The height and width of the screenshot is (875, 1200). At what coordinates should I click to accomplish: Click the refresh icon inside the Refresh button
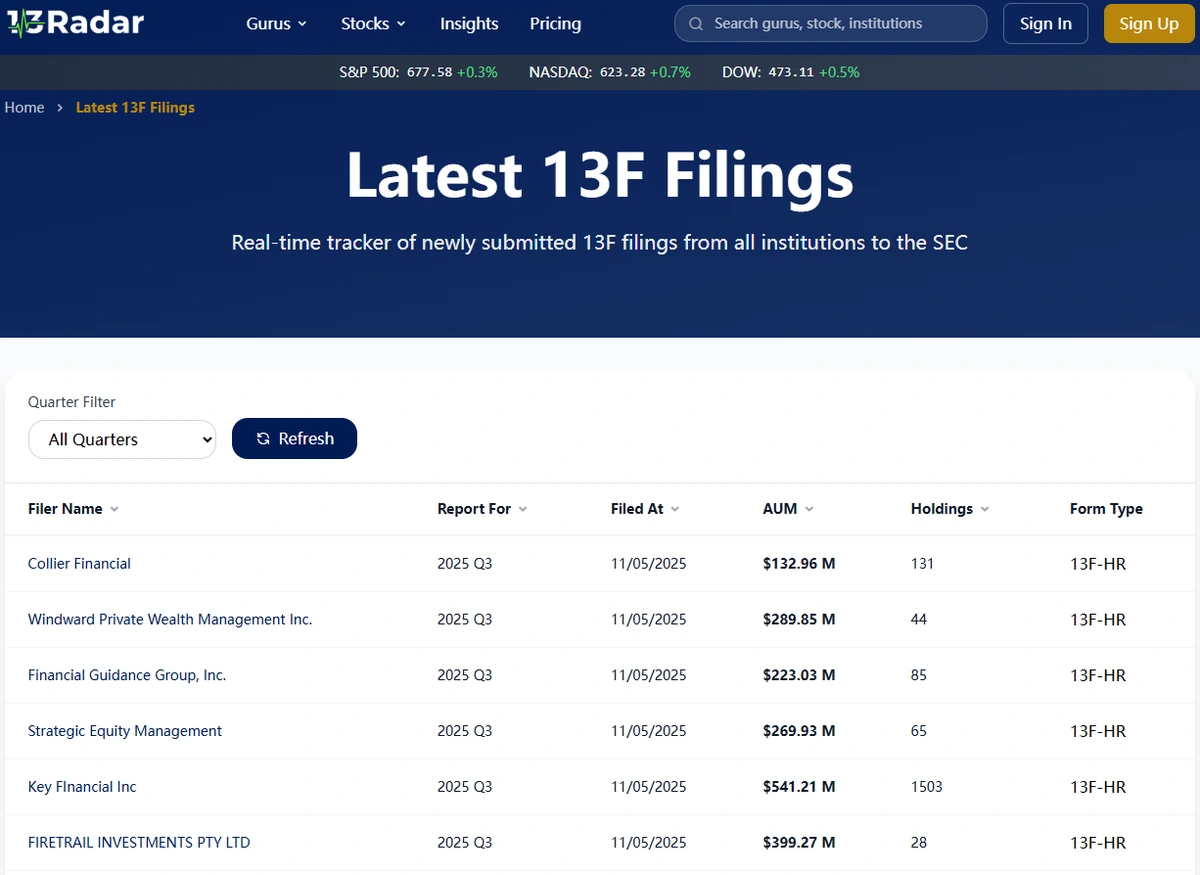pyautogui.click(x=262, y=438)
